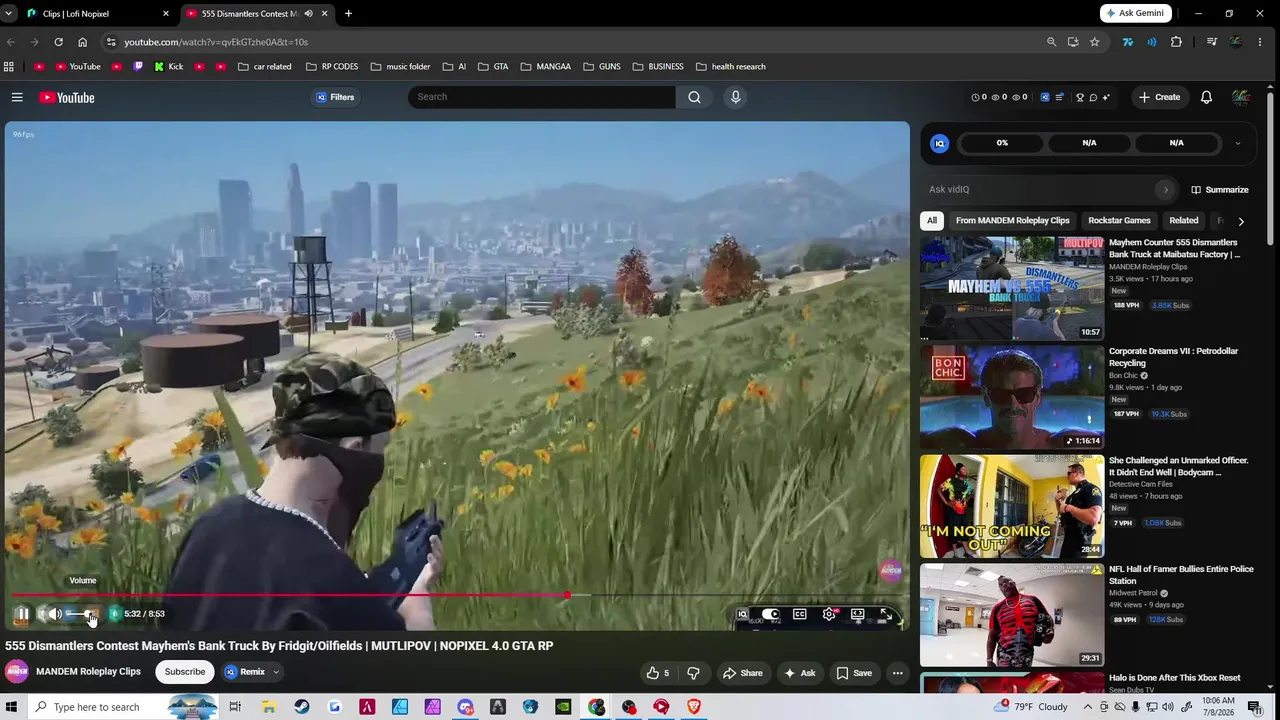Select the All filter chip

932,220
